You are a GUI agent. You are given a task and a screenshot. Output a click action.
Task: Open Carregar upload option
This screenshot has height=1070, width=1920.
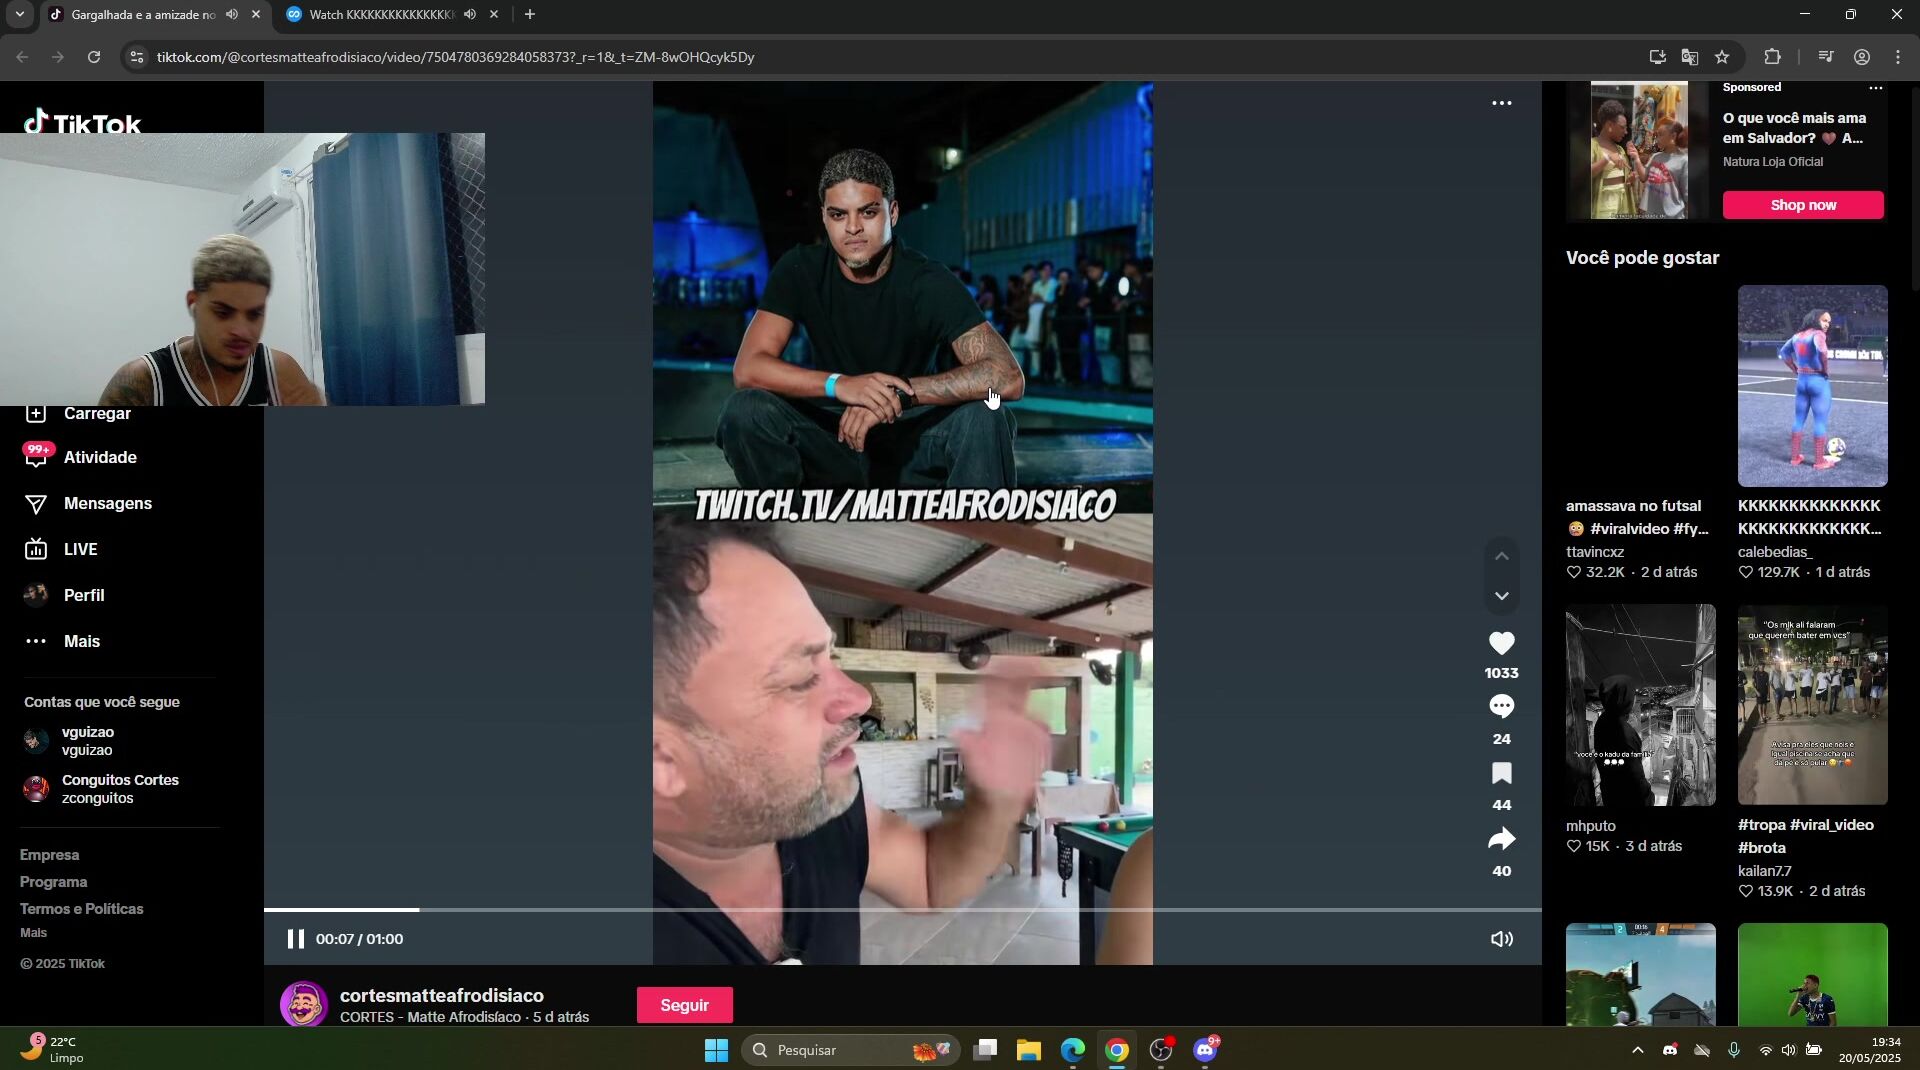(78, 414)
